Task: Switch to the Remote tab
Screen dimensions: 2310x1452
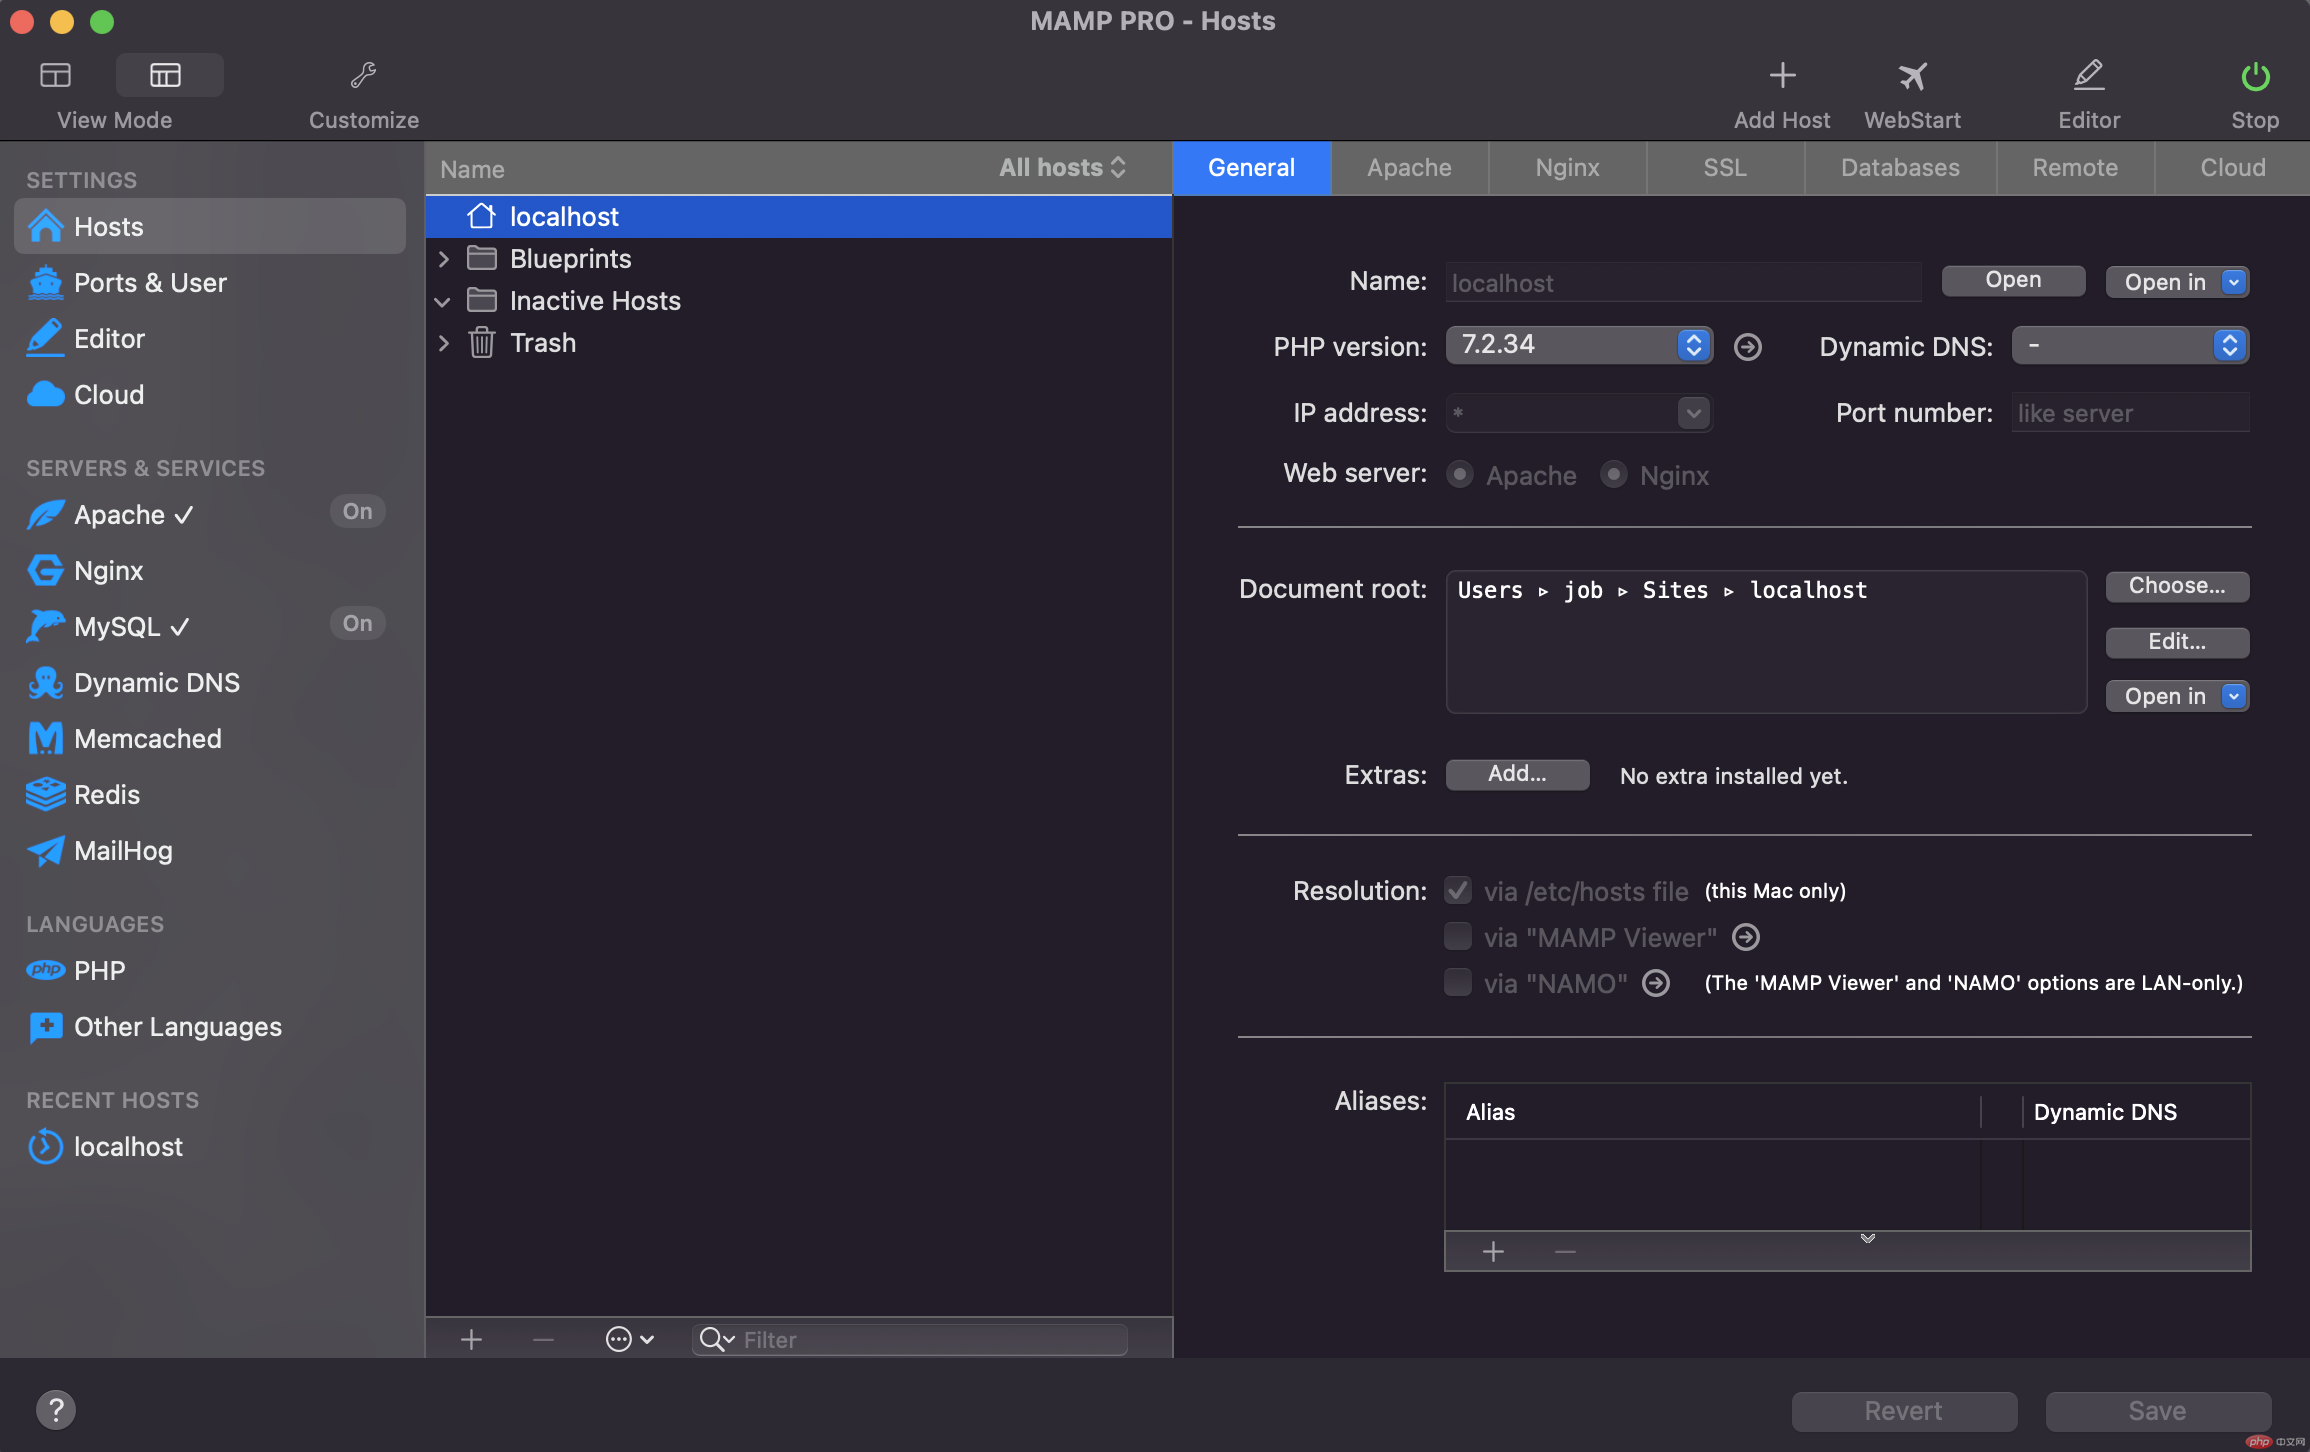Action: [x=2075, y=168]
